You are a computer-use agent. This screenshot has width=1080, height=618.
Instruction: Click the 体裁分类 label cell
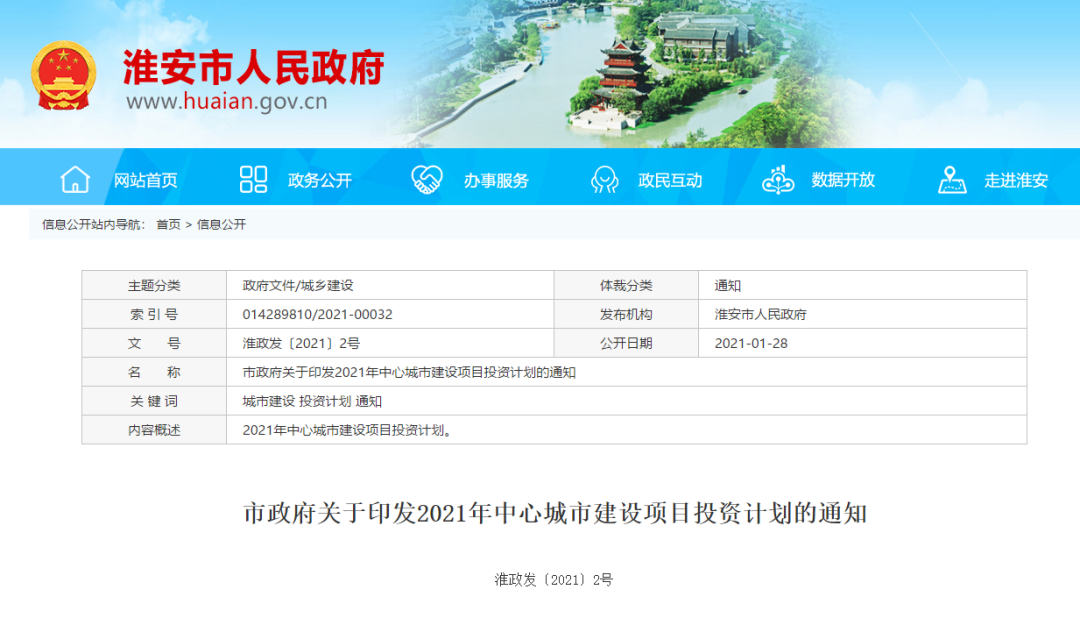(626, 285)
